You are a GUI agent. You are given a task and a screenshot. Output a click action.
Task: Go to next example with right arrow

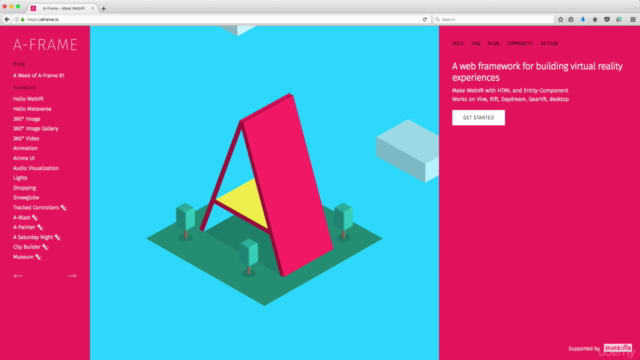tap(72, 276)
